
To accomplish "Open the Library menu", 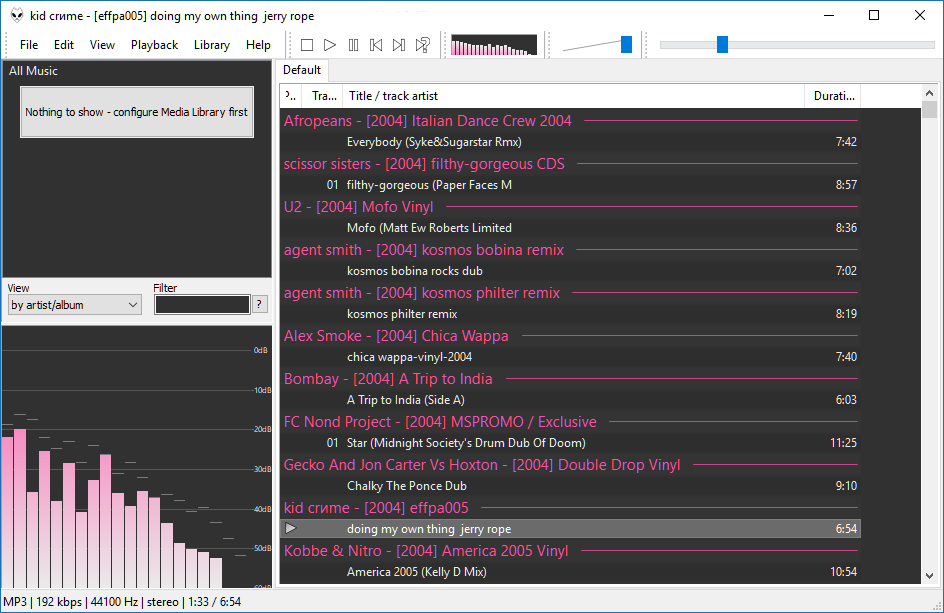I will 211,45.
